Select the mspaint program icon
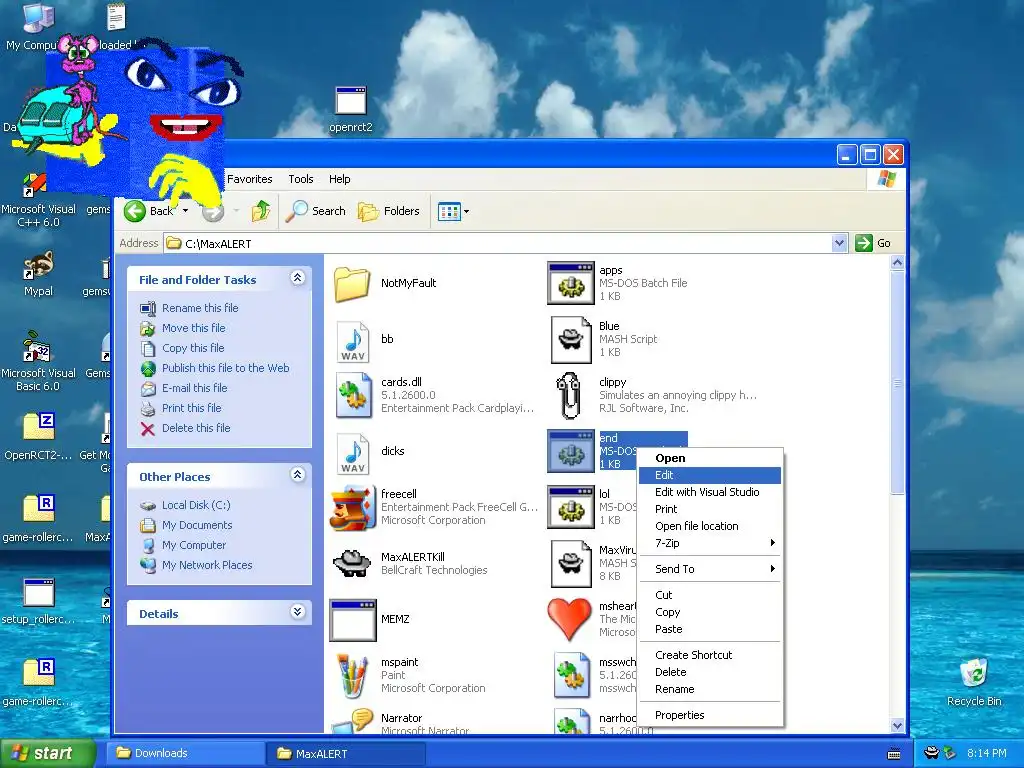1024x768 pixels. click(x=353, y=676)
